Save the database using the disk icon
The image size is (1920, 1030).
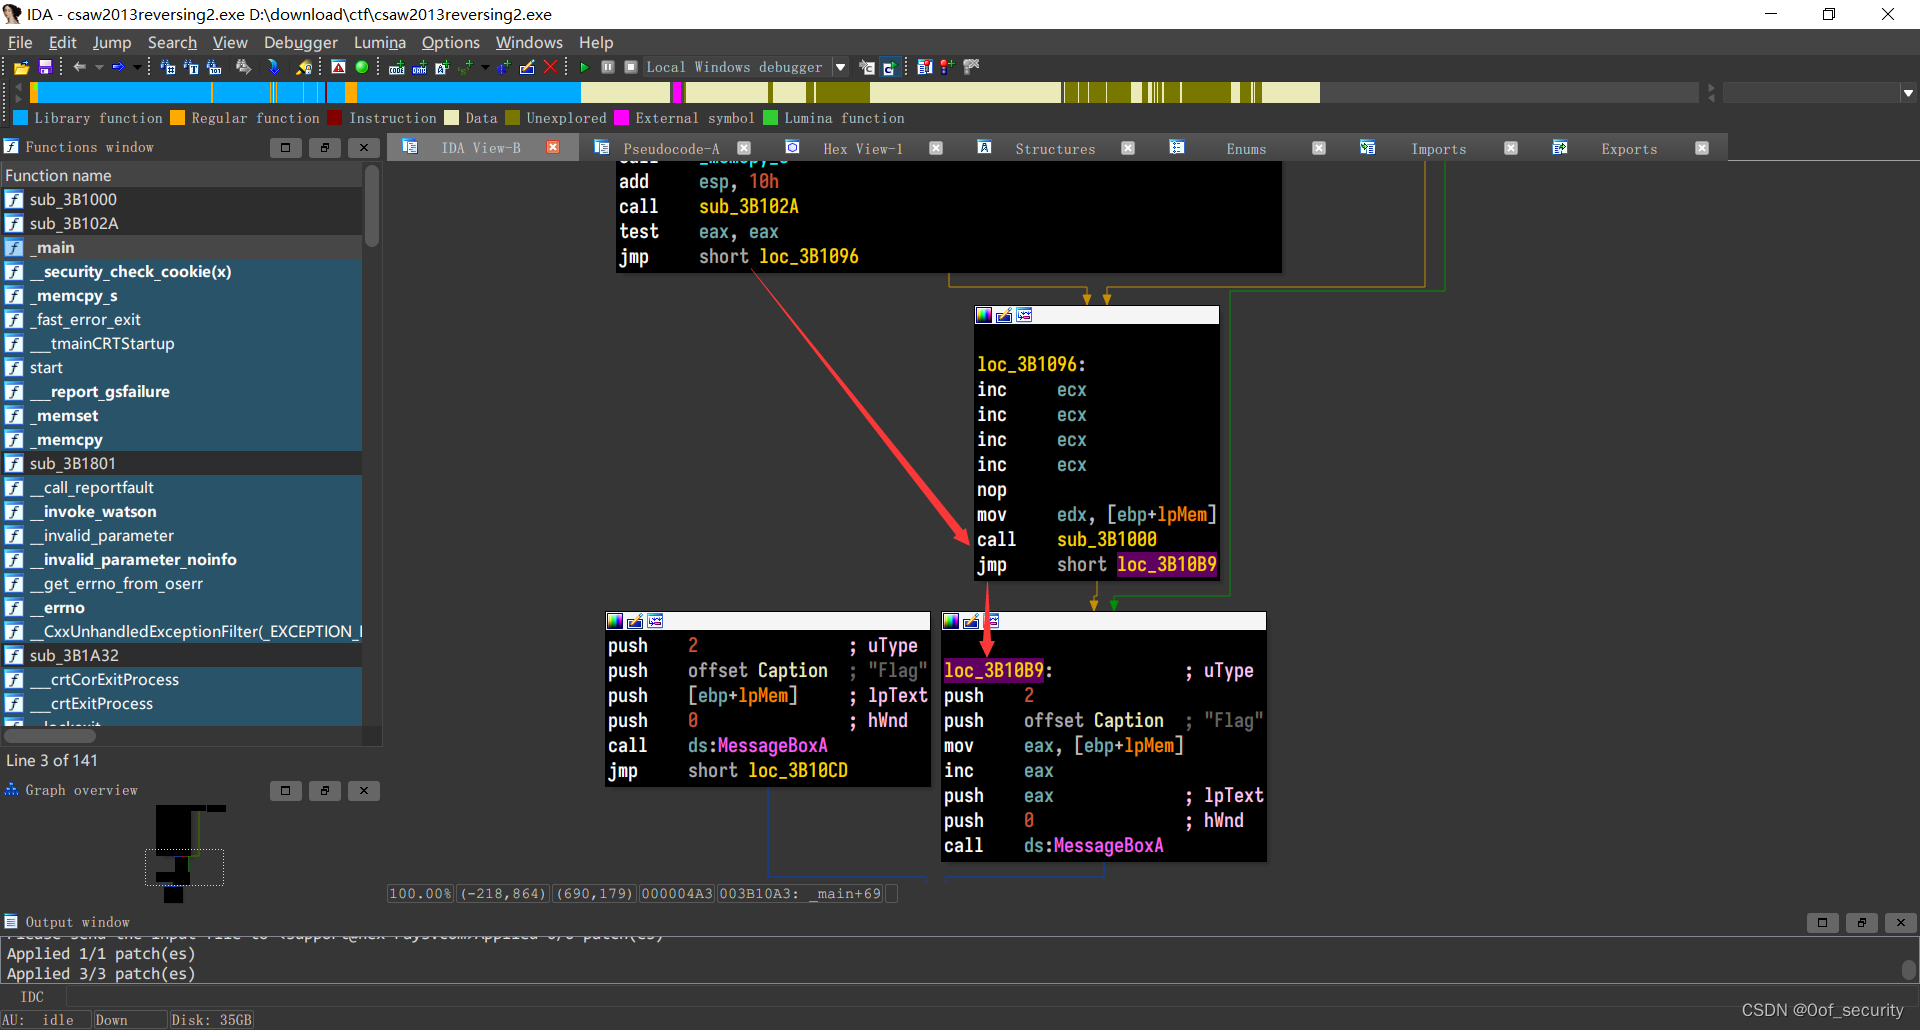point(45,67)
